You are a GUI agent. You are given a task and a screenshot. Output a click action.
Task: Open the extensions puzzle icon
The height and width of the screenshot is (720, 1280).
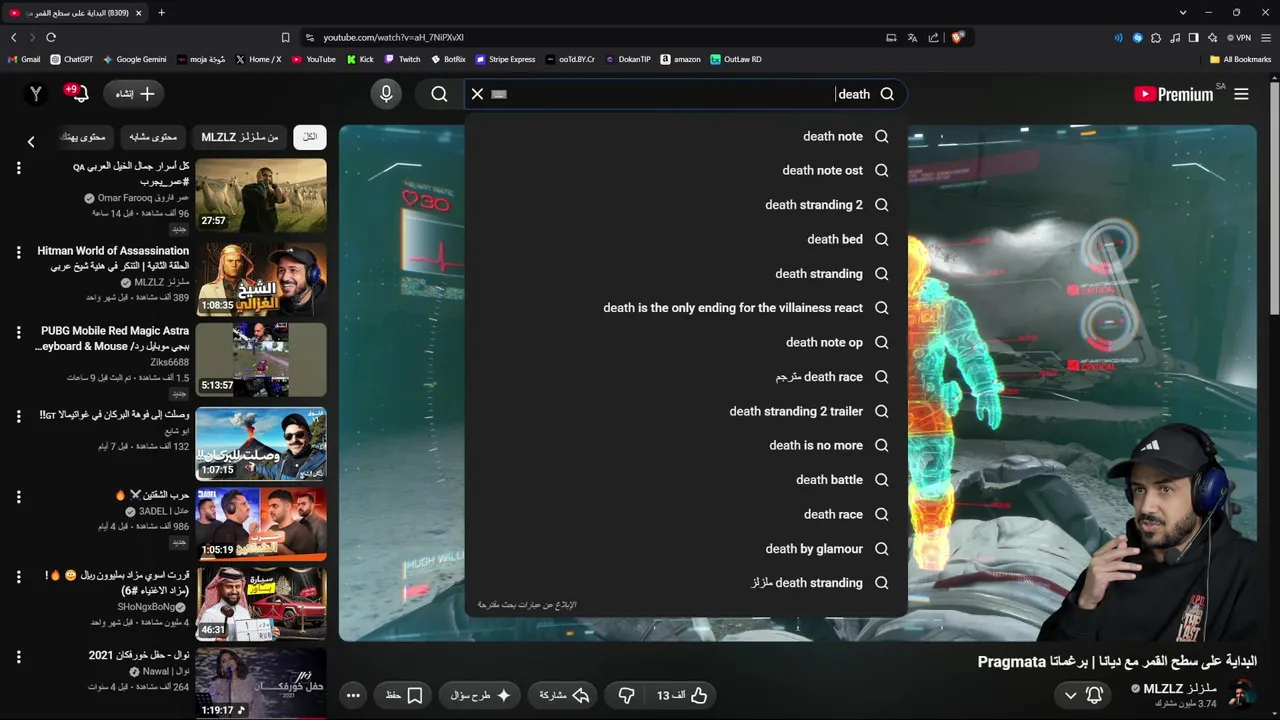coord(1156,38)
